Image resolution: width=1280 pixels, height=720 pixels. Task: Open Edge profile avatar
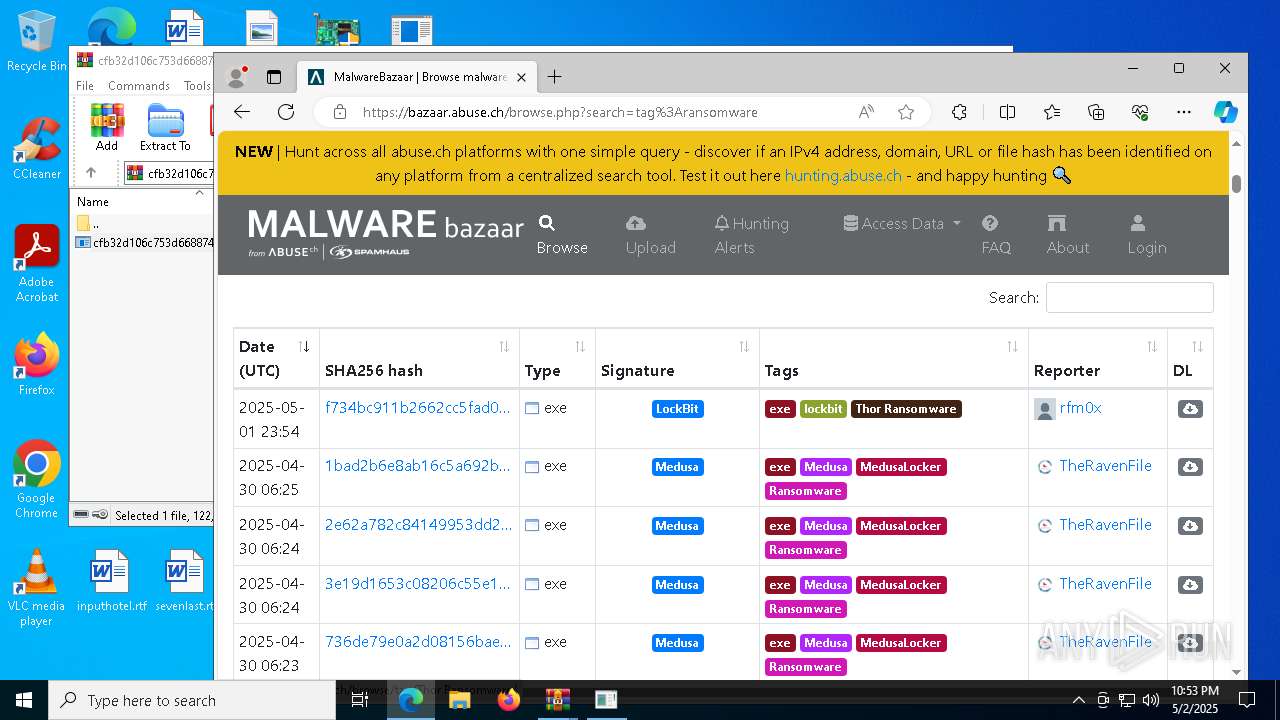[x=237, y=77]
